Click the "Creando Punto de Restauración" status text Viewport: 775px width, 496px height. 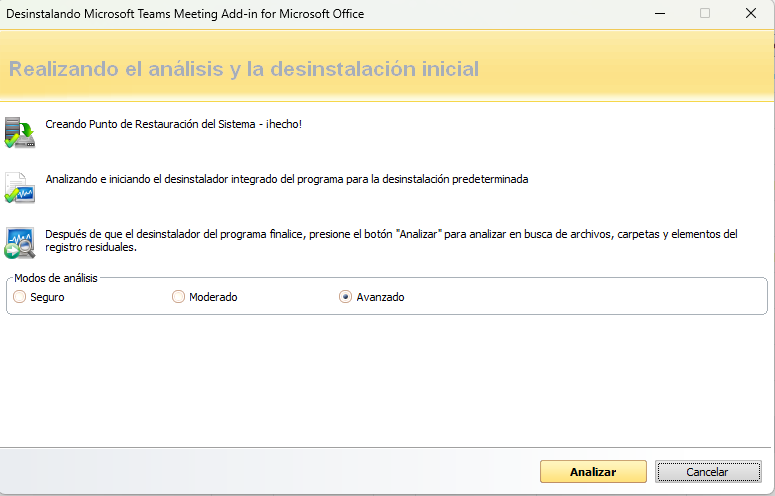tap(173, 125)
